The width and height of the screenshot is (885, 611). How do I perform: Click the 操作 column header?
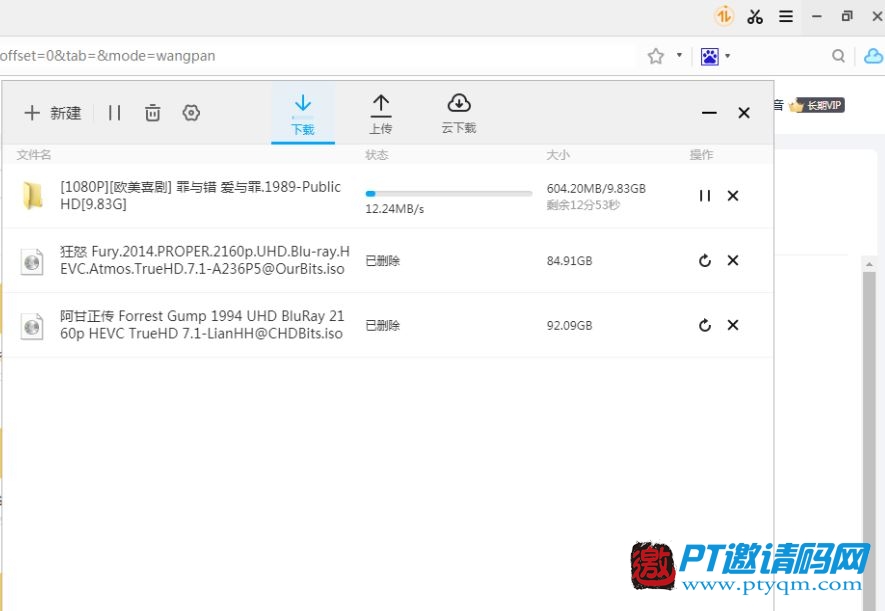point(702,155)
